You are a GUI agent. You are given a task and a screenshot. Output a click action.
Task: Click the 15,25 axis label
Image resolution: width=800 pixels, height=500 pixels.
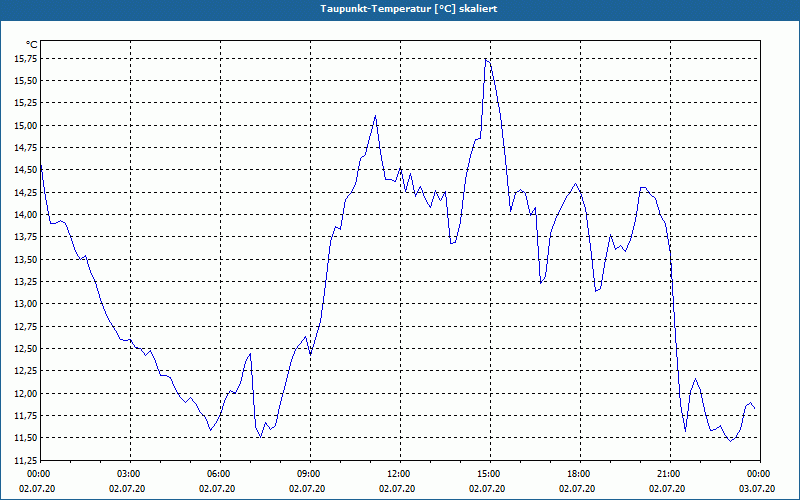pyautogui.click(x=27, y=103)
